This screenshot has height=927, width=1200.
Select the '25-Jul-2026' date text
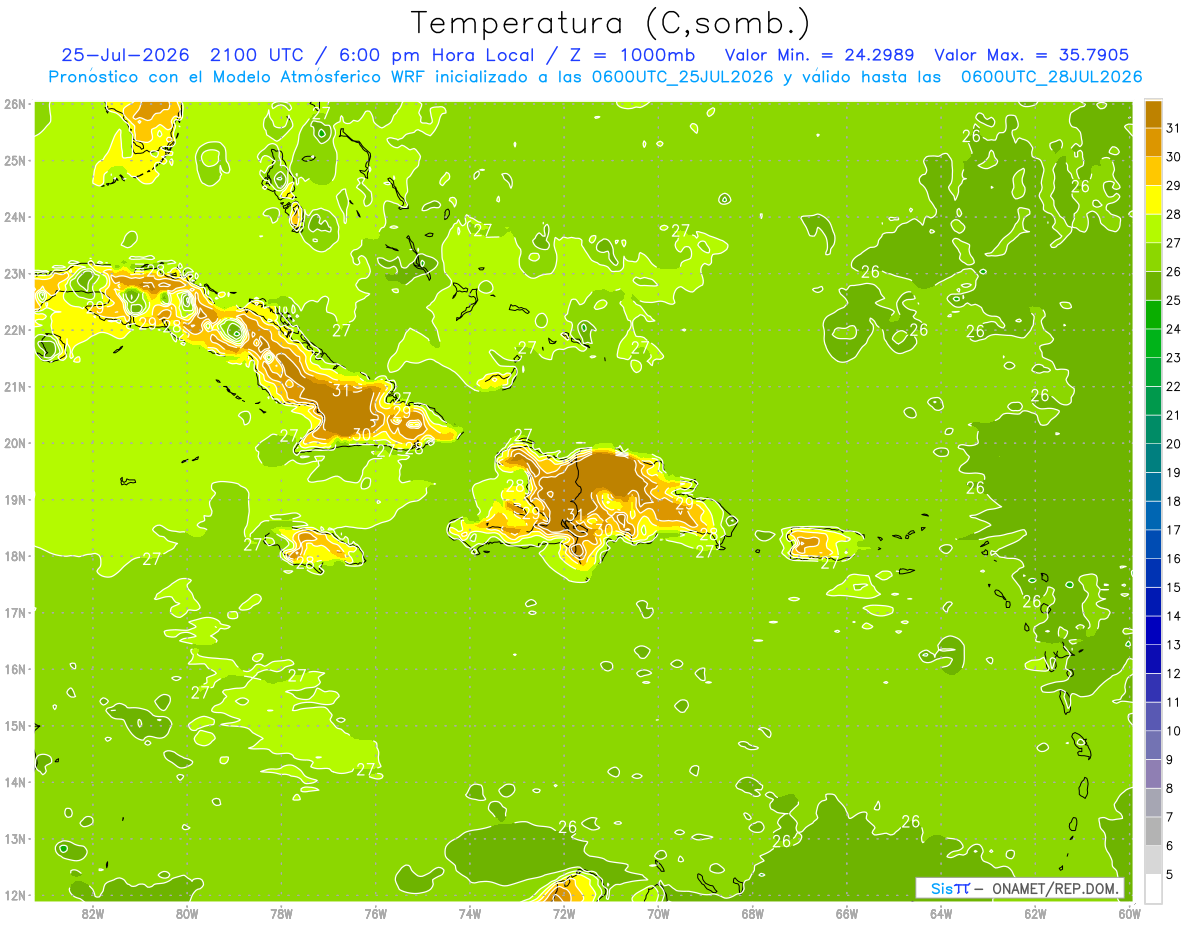tap(127, 55)
